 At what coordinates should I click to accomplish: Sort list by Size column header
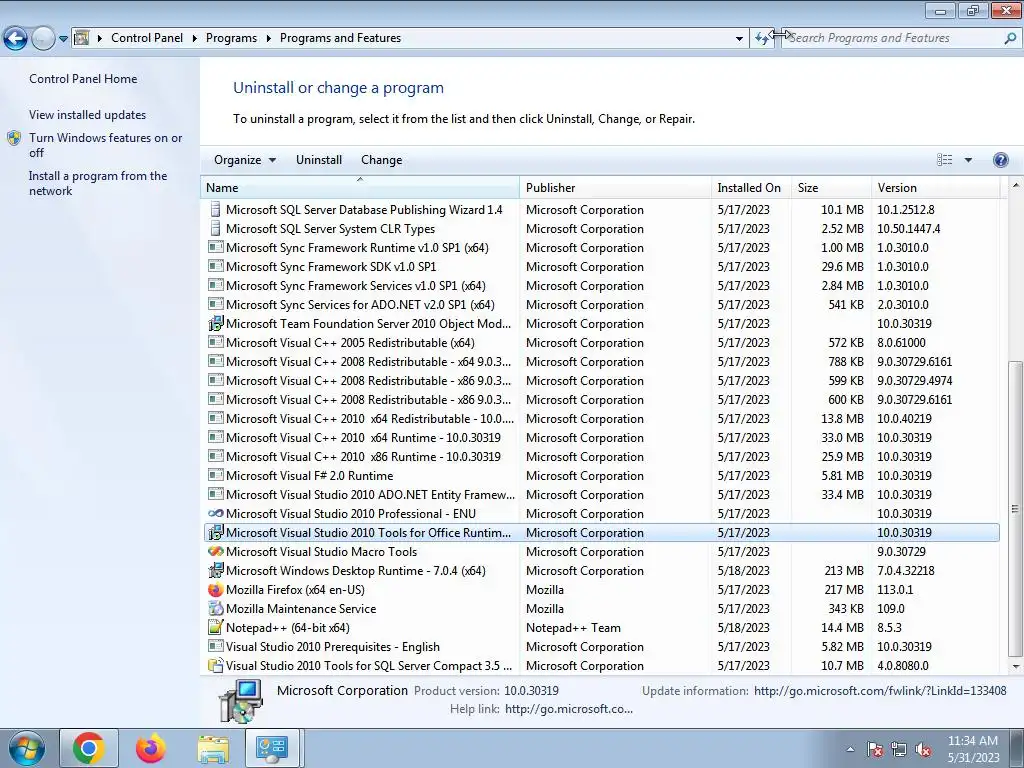pyautogui.click(x=831, y=187)
